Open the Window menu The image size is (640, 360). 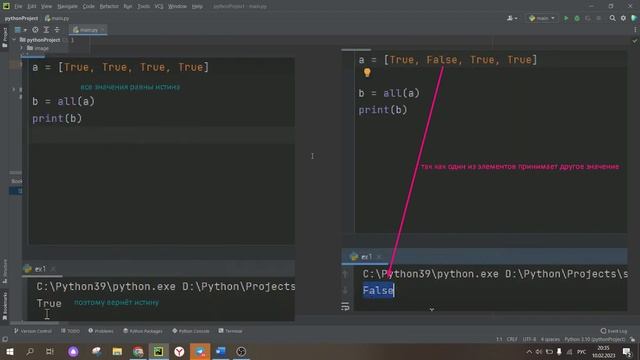coord(178,7)
